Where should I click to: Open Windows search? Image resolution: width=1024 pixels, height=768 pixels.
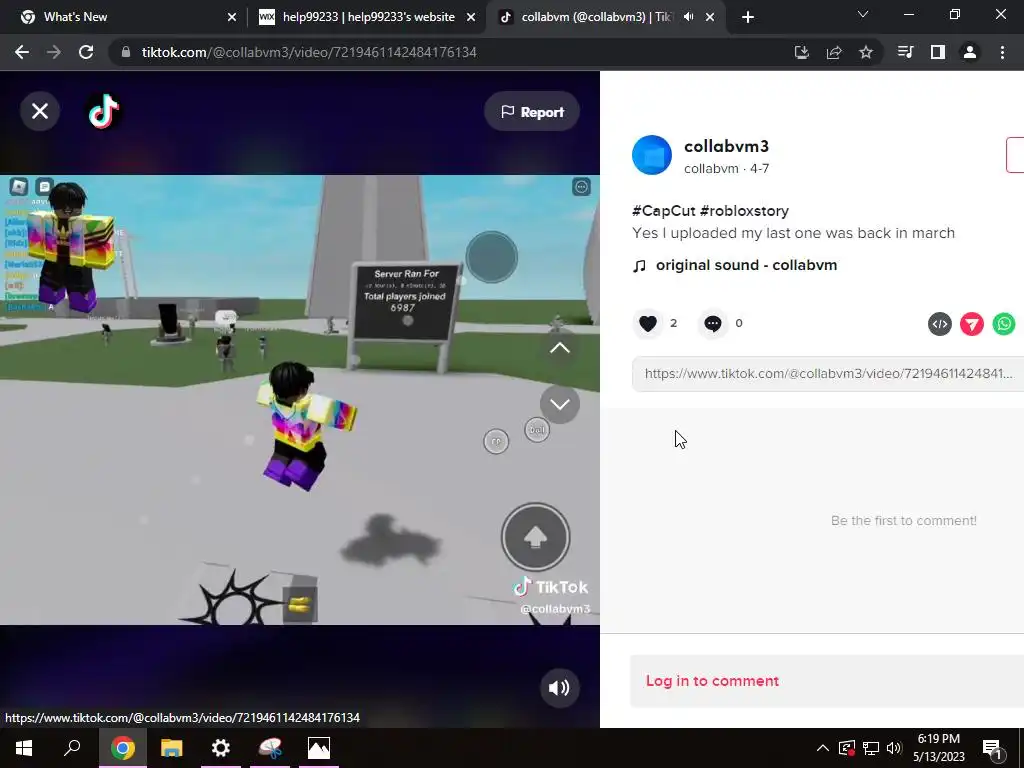(72, 748)
